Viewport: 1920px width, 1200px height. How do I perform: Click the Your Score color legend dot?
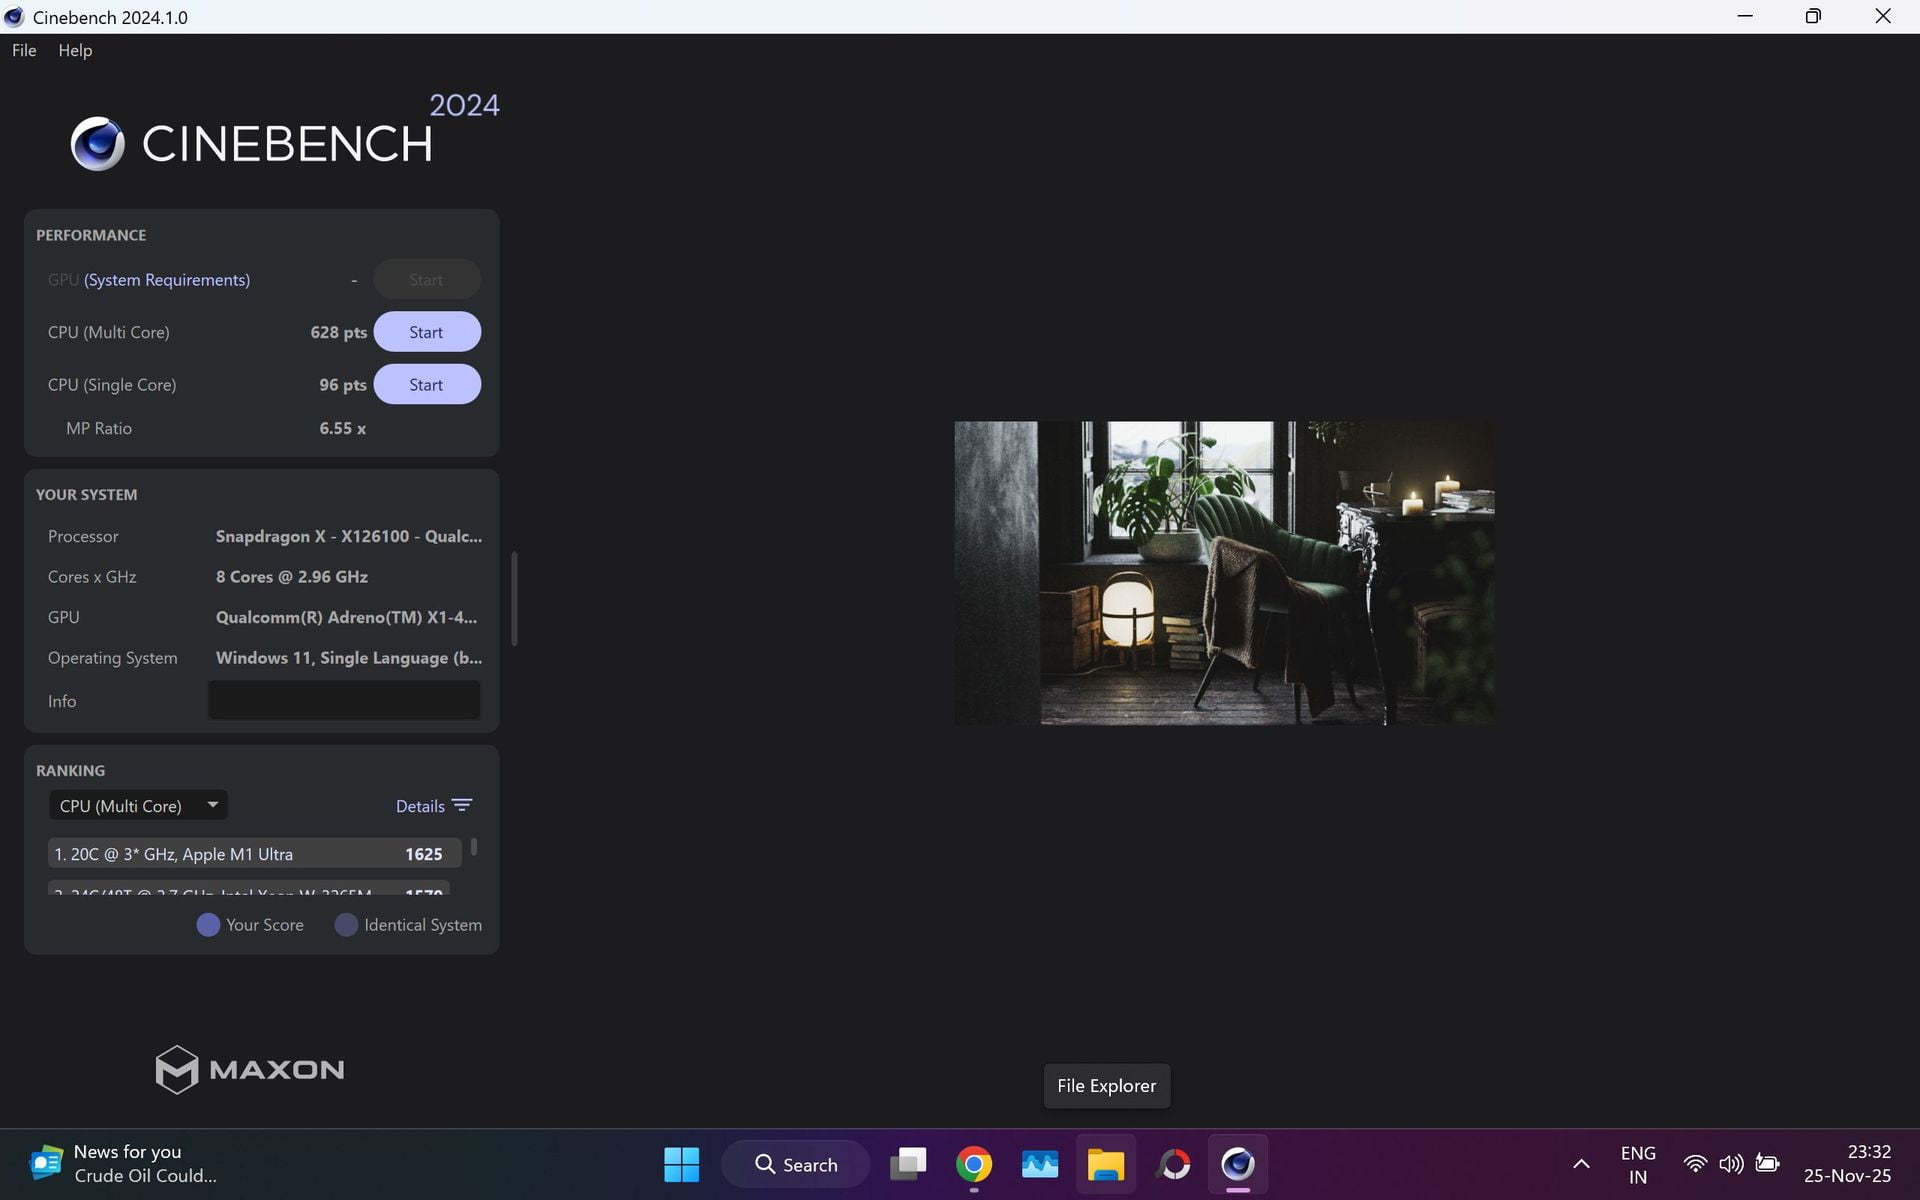pyautogui.click(x=208, y=925)
